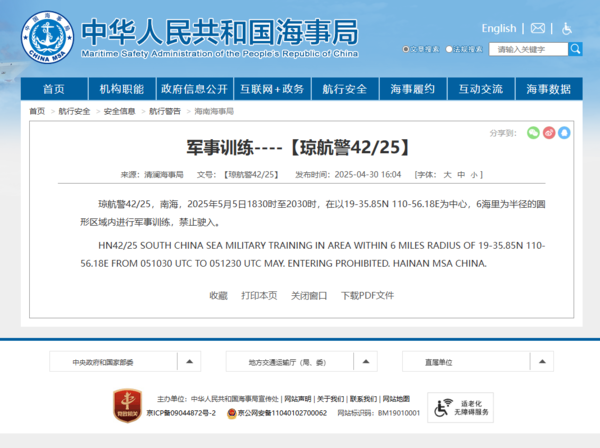Click 海南海事局 in breadcrumb
This screenshot has height=448, width=600.
(214, 111)
